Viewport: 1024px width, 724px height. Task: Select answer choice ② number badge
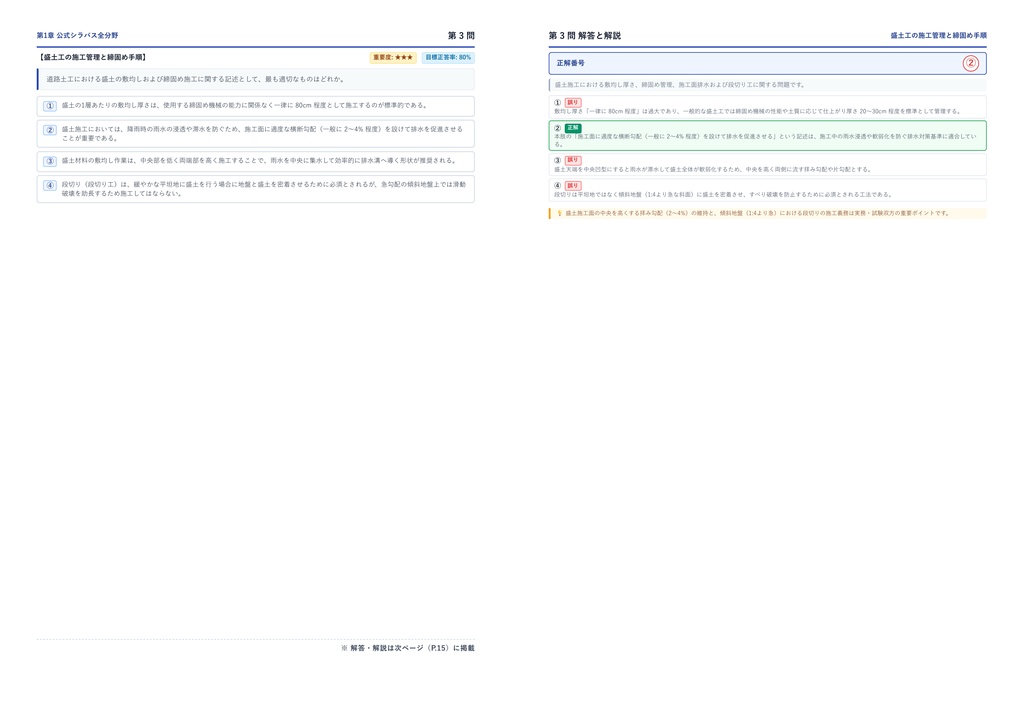coord(50,130)
